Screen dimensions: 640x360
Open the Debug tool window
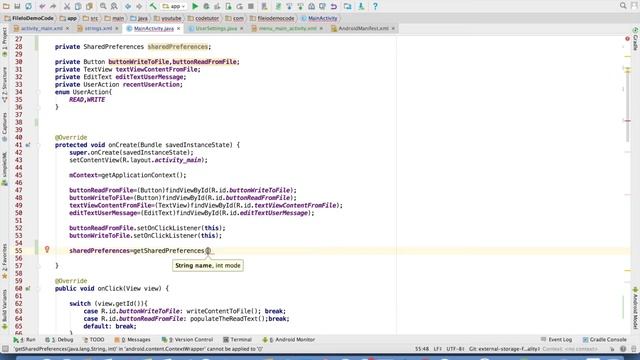[59, 340]
